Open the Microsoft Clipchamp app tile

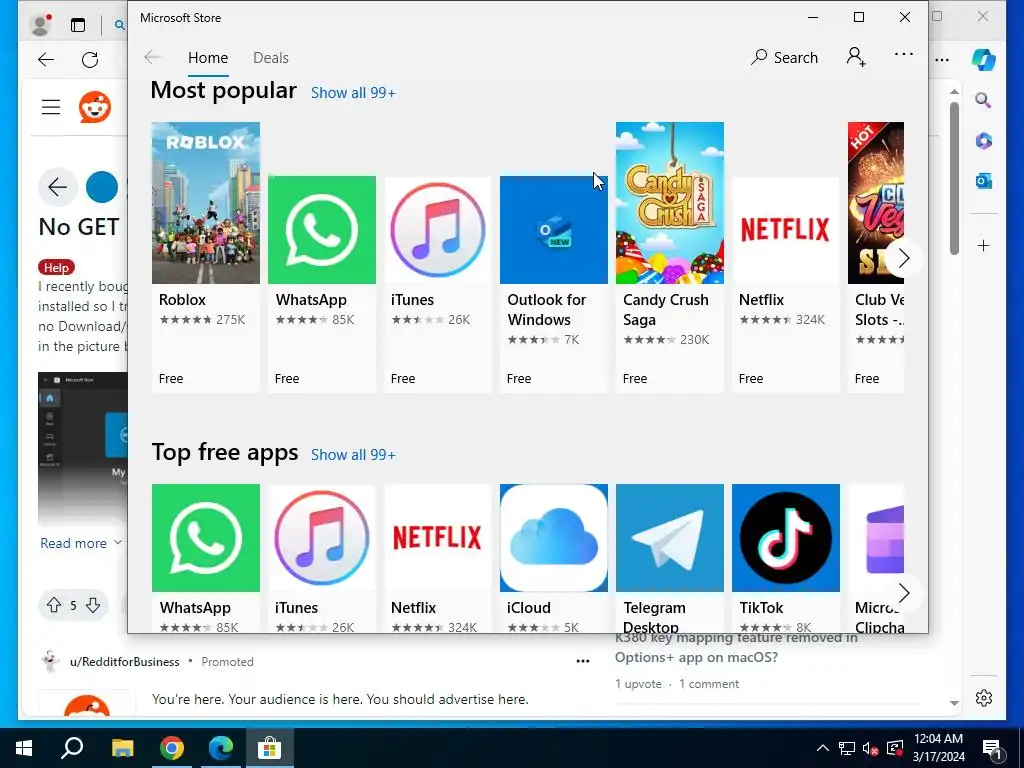(876, 558)
